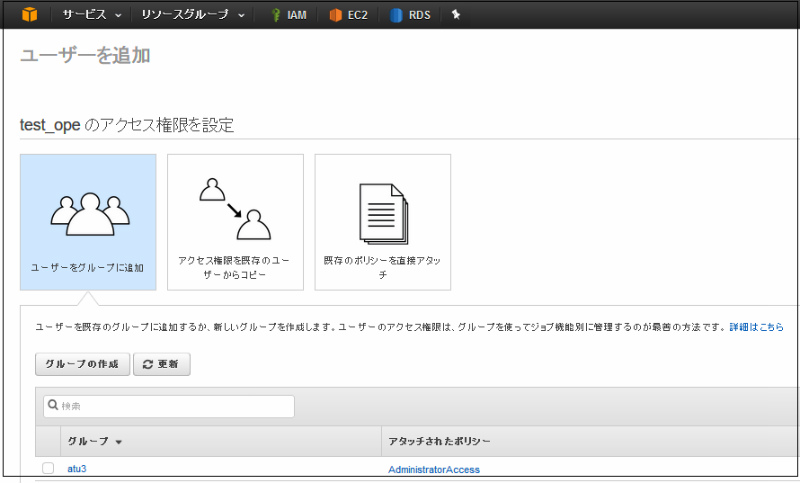Expand the リソースグループ dropdown

tap(192, 15)
